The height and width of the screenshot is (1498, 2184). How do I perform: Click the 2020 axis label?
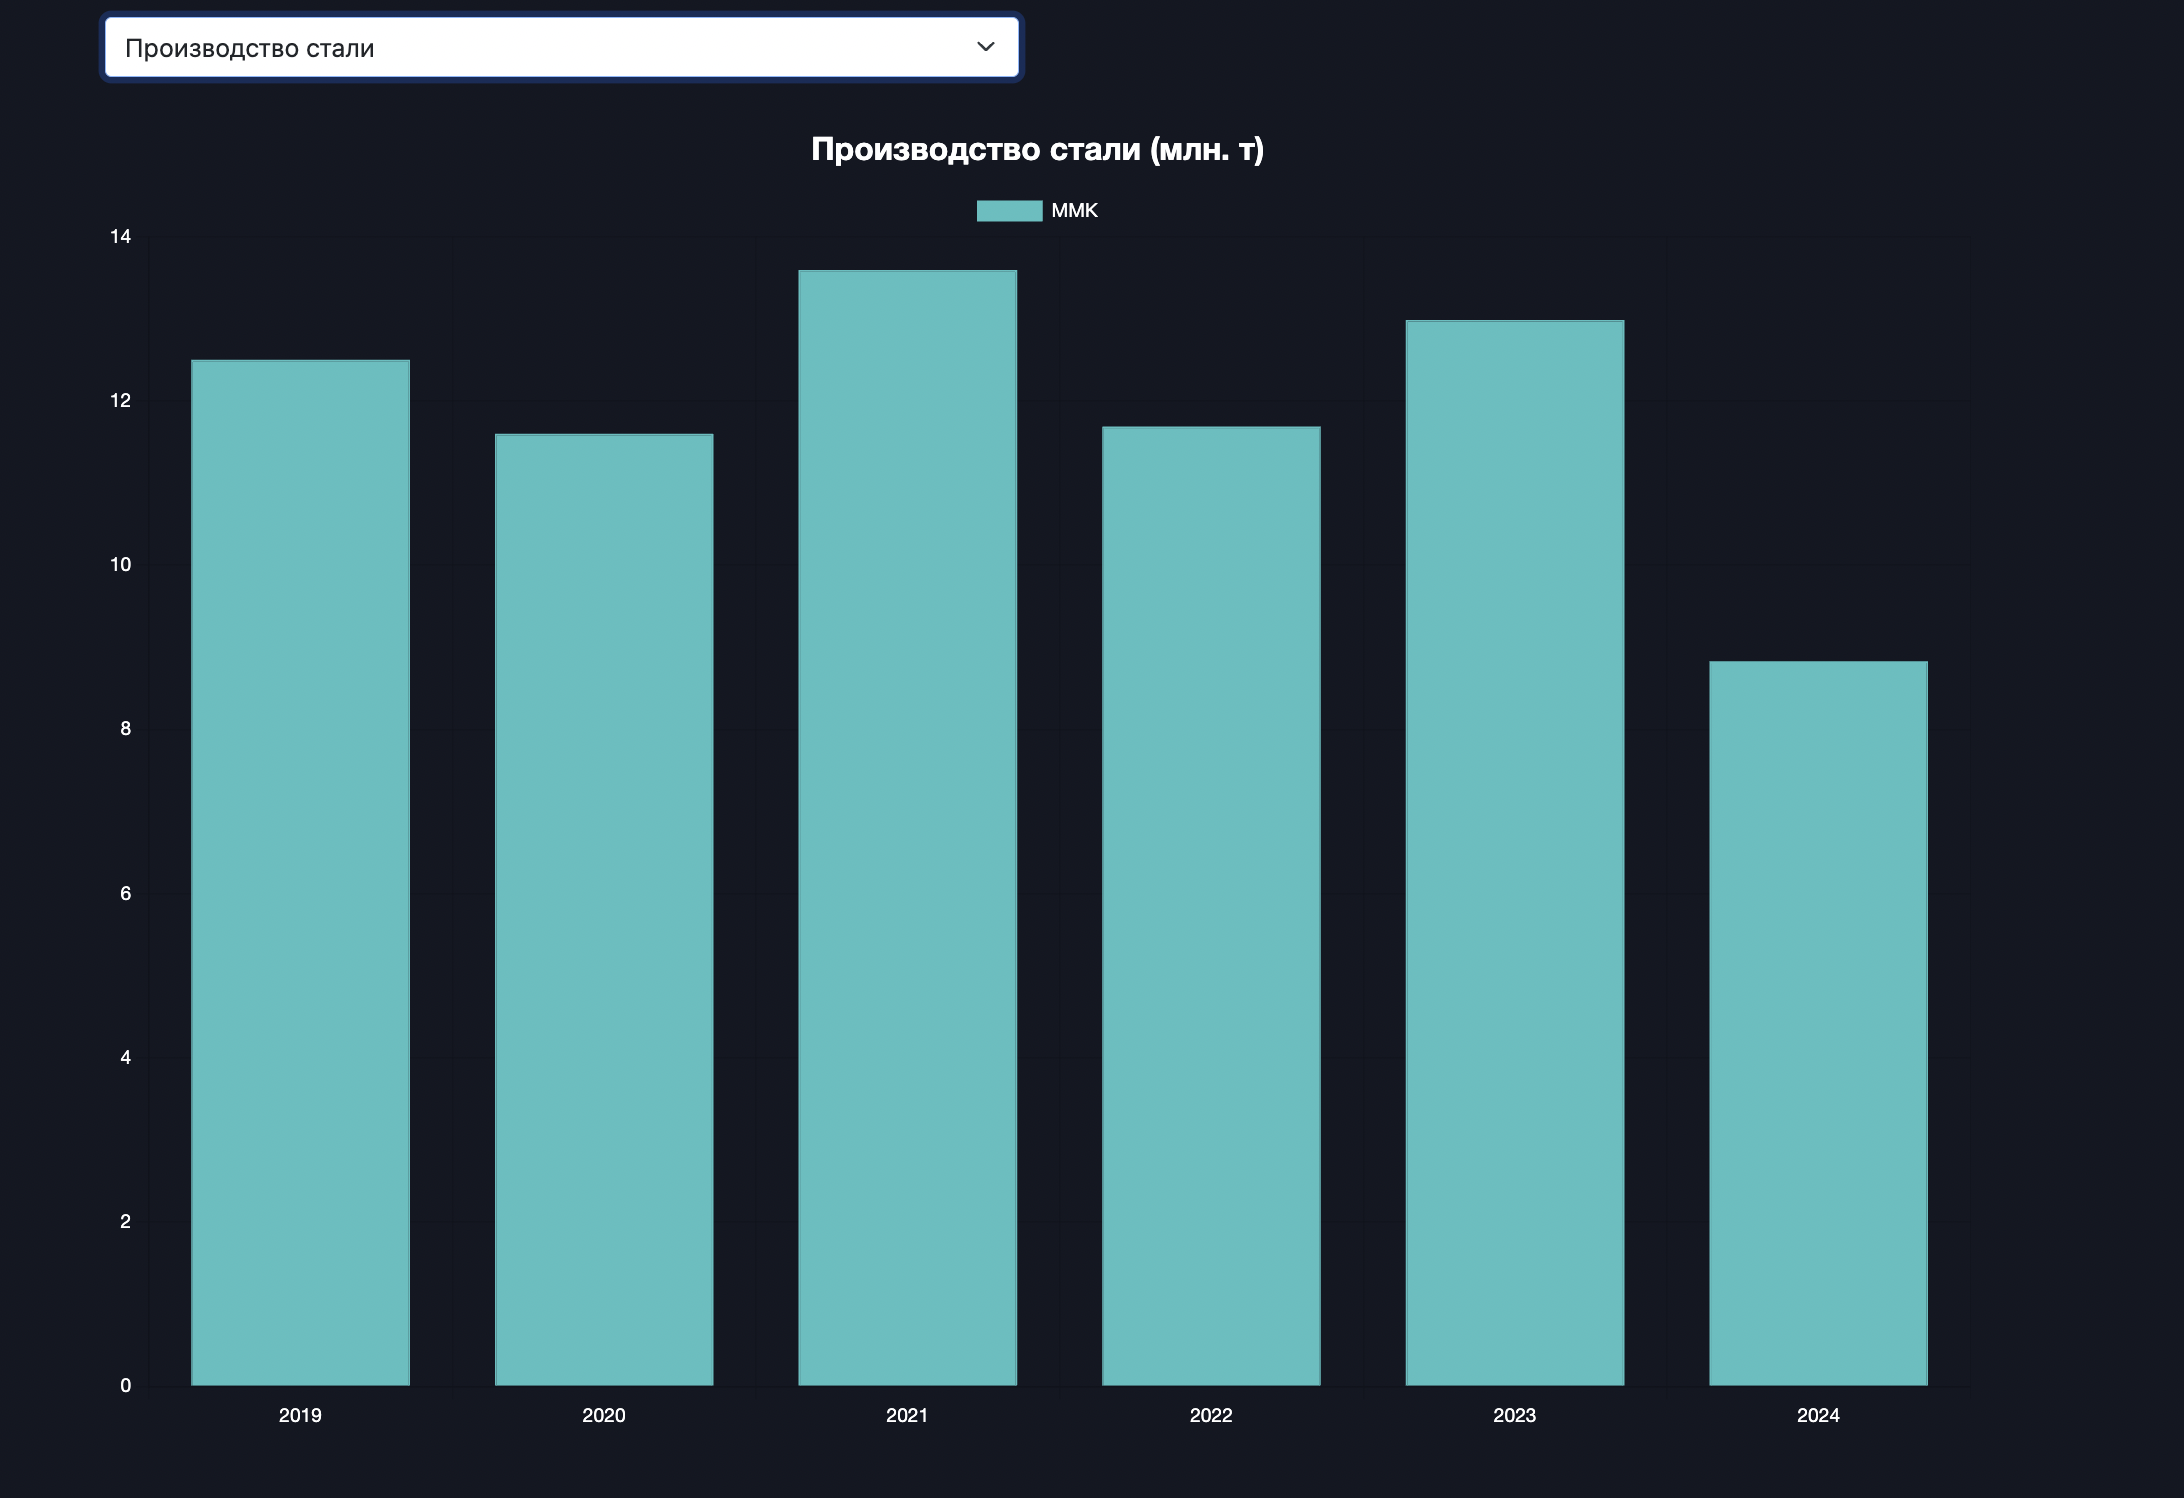coord(604,1415)
